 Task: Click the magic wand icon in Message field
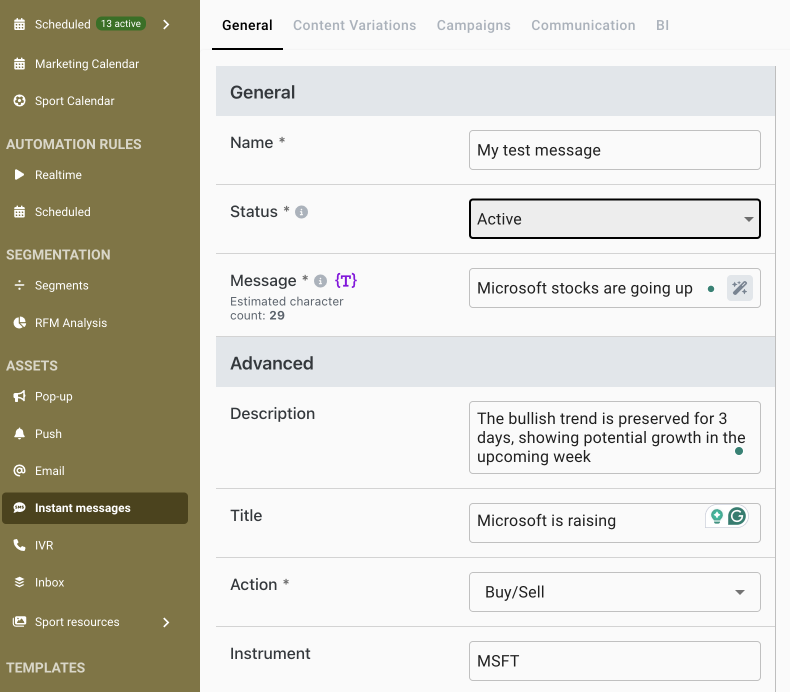pyautogui.click(x=740, y=289)
